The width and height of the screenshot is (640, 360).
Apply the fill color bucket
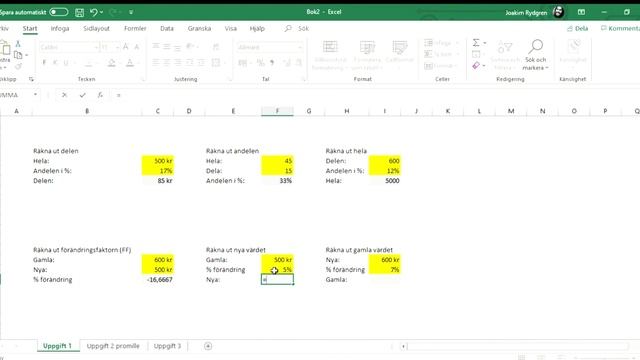[111, 63]
